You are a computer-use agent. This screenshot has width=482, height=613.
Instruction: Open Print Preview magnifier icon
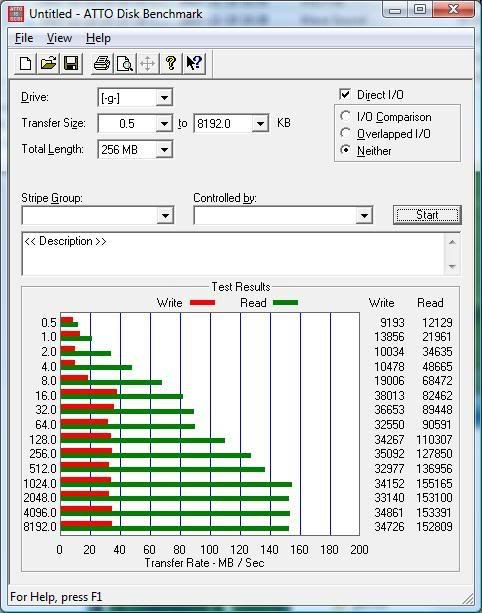(125, 63)
